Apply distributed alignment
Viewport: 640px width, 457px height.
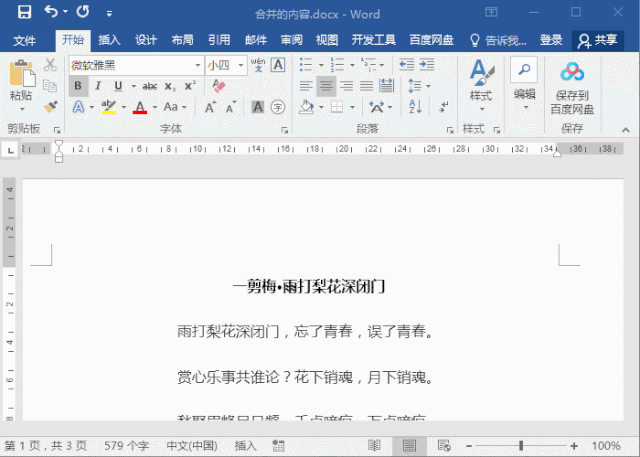click(x=386, y=86)
